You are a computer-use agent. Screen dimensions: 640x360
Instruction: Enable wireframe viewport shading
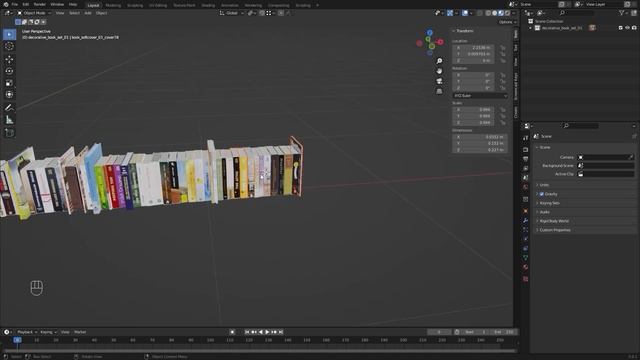click(488, 13)
